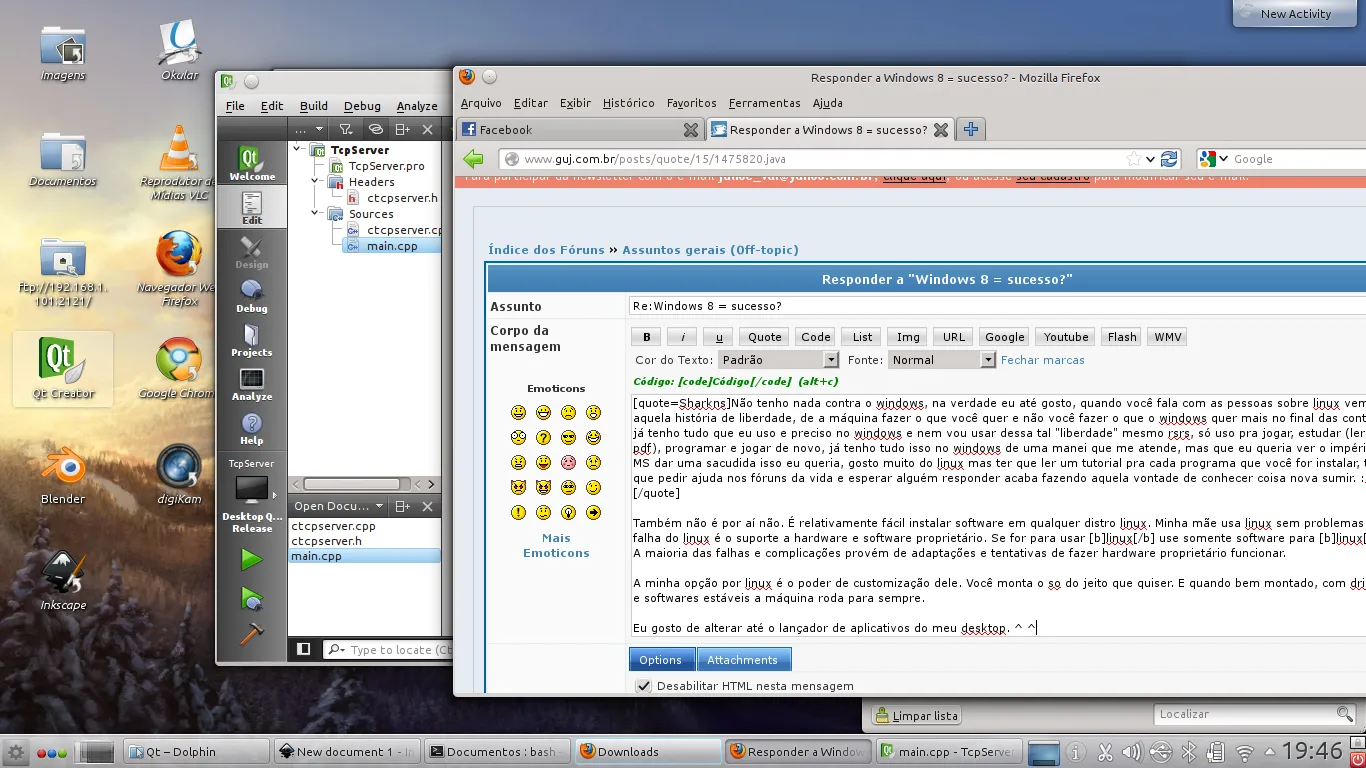The height and width of the screenshot is (768, 1366).
Task: Click the Assunto subject input field
Action: tap(997, 306)
